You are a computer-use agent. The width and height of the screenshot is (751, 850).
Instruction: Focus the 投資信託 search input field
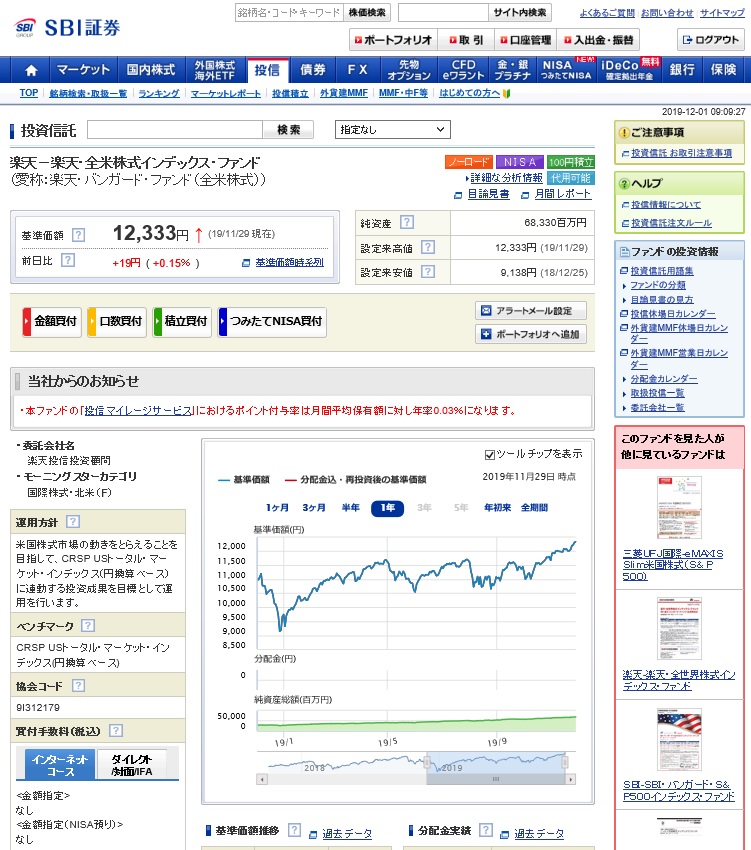pyautogui.click(x=175, y=130)
